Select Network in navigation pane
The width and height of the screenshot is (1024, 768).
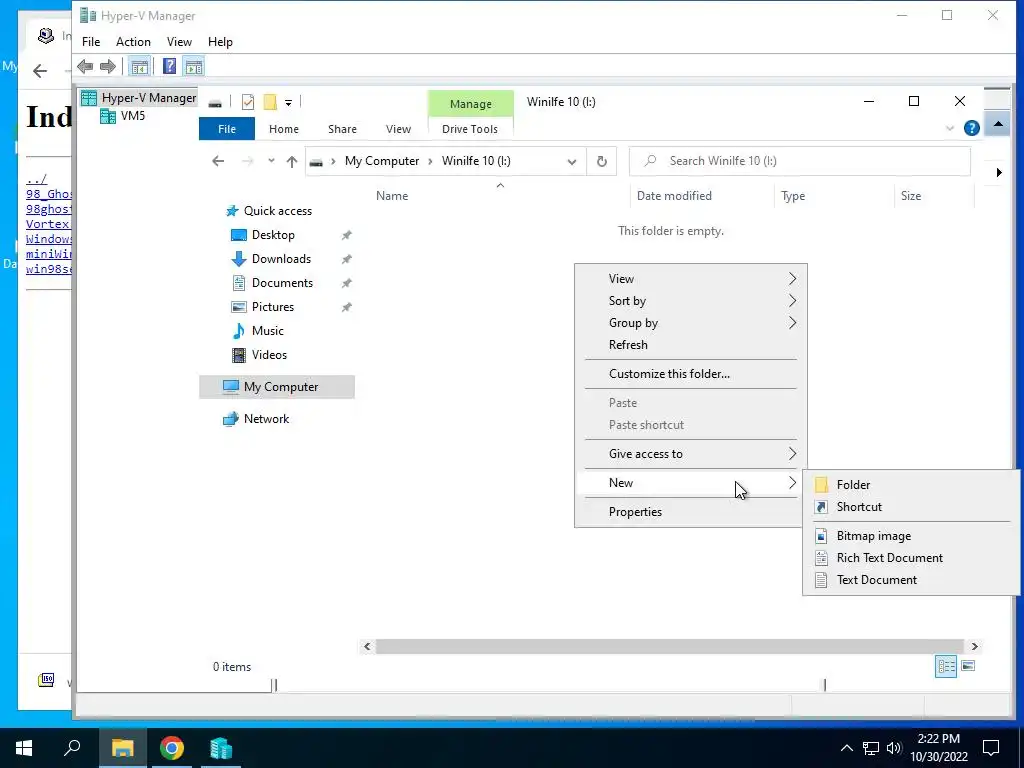(266, 419)
